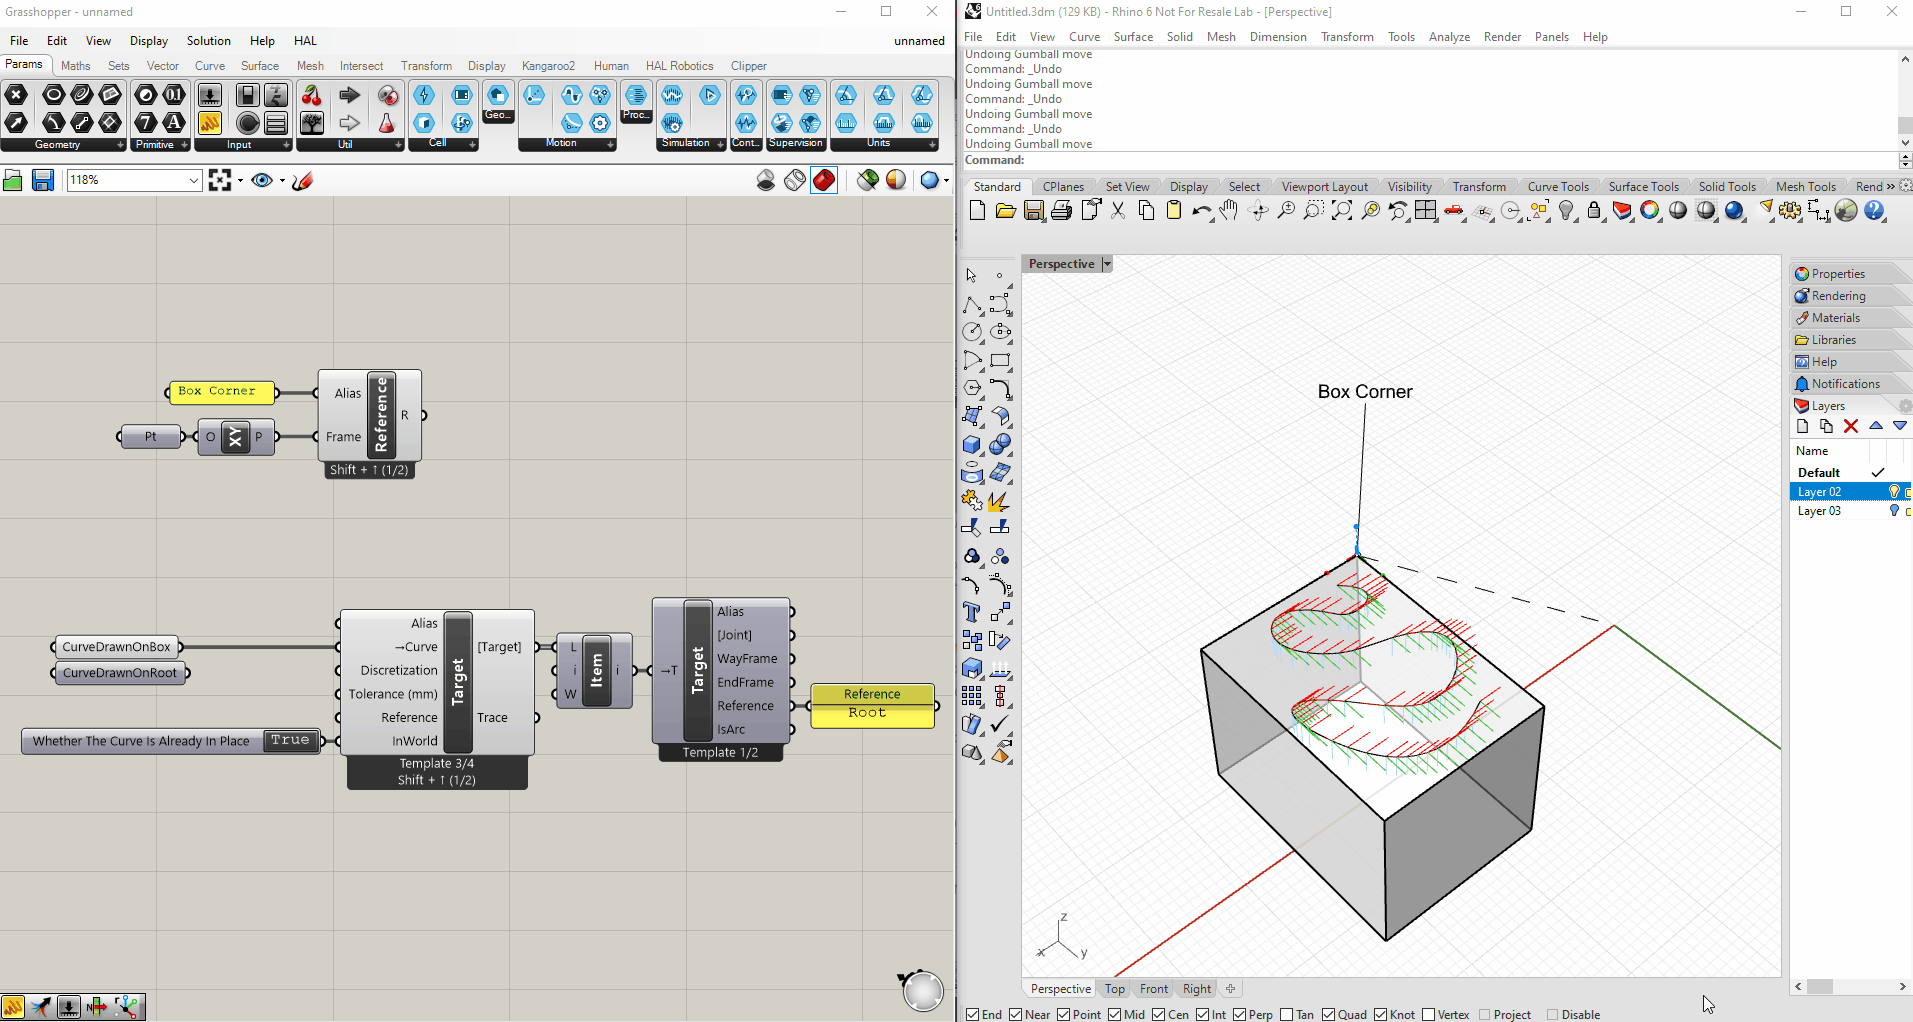Select the Sketch pen tool in Grasshopper
This screenshot has width=1913, height=1022.
[x=303, y=181]
